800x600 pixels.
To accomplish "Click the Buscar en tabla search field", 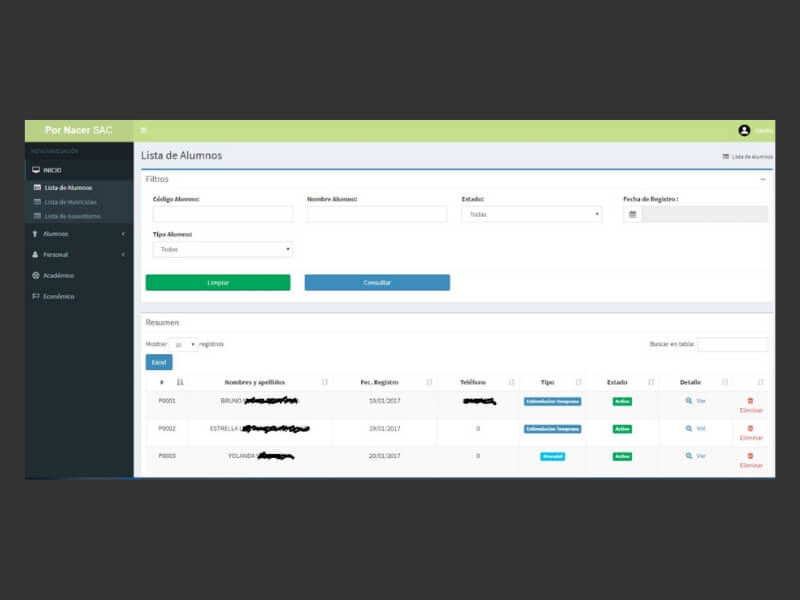I will (732, 344).
